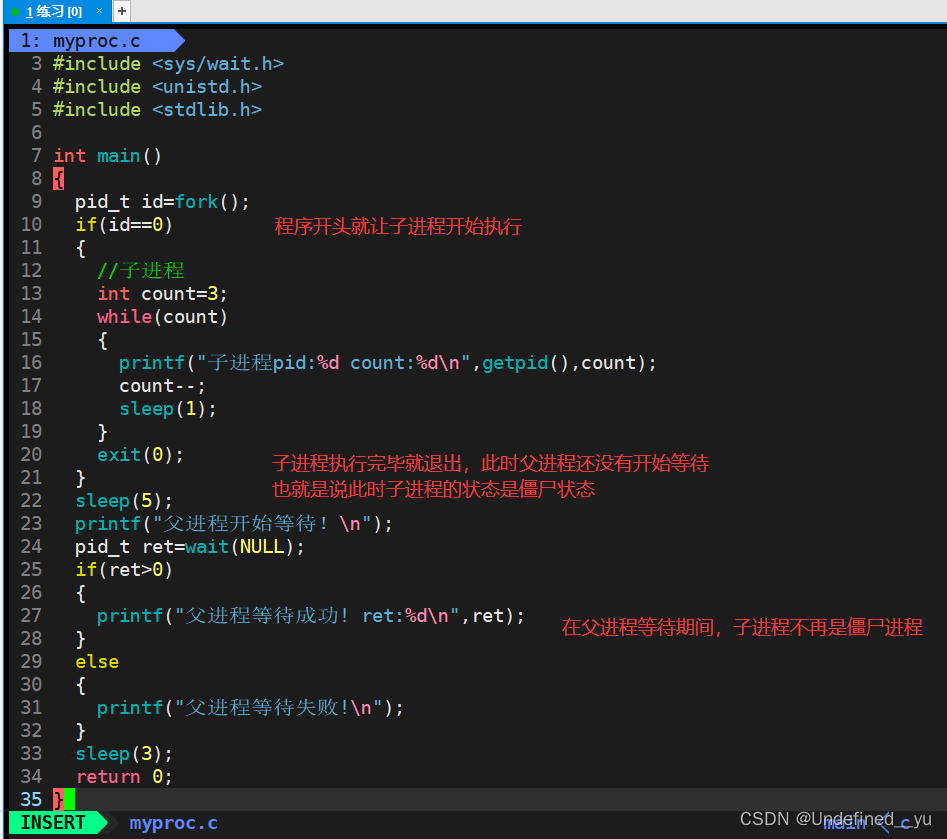Close the 练习 terminal tab

point(100,11)
